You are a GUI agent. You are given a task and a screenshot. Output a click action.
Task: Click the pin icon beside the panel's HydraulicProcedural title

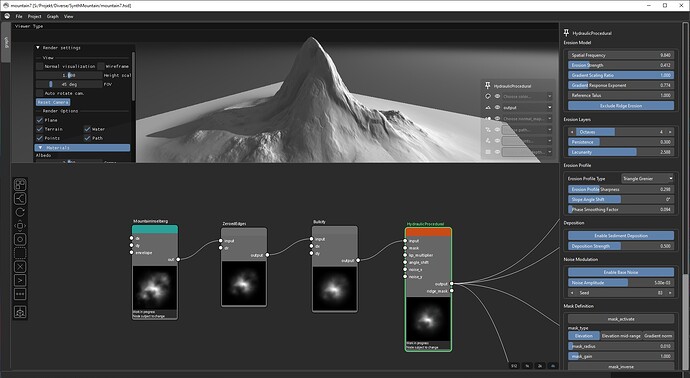tap(566, 33)
